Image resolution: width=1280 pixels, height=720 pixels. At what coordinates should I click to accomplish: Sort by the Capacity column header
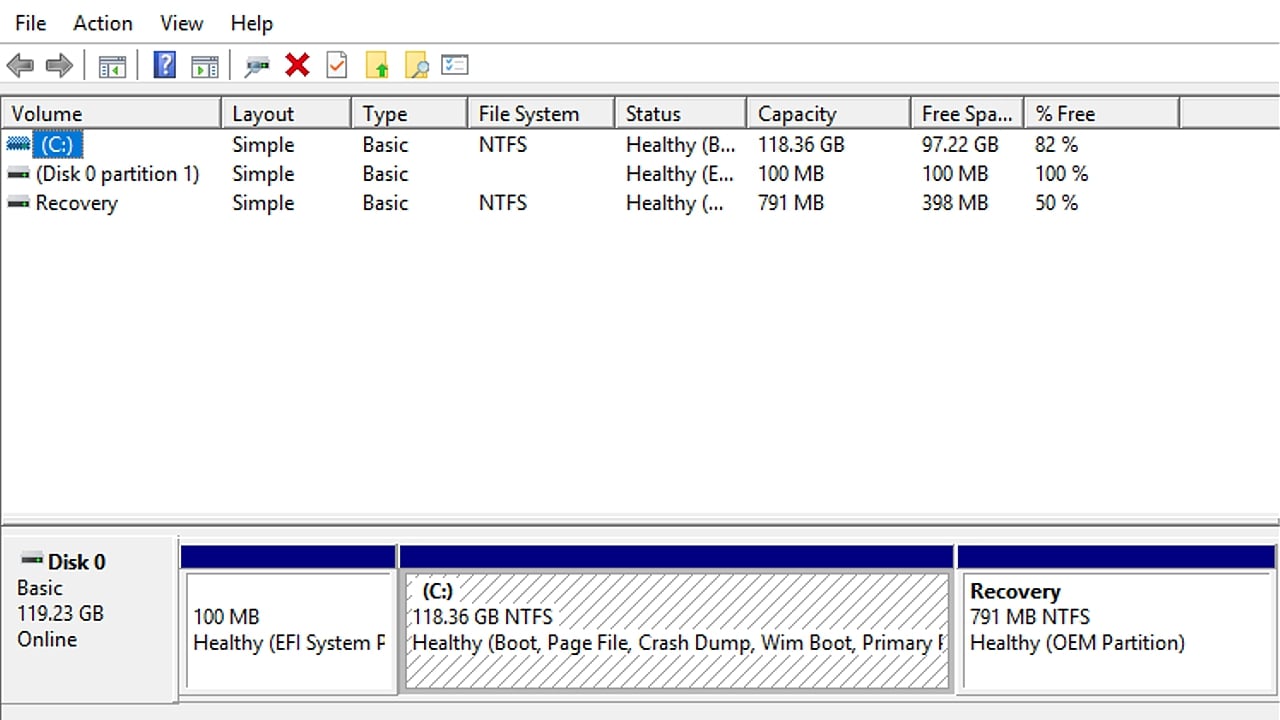tap(829, 114)
